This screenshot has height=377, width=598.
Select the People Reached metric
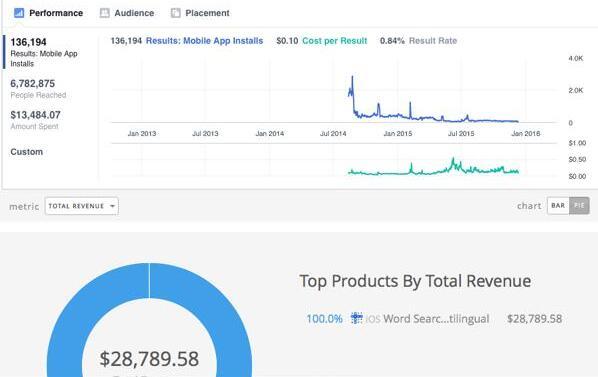[38, 88]
